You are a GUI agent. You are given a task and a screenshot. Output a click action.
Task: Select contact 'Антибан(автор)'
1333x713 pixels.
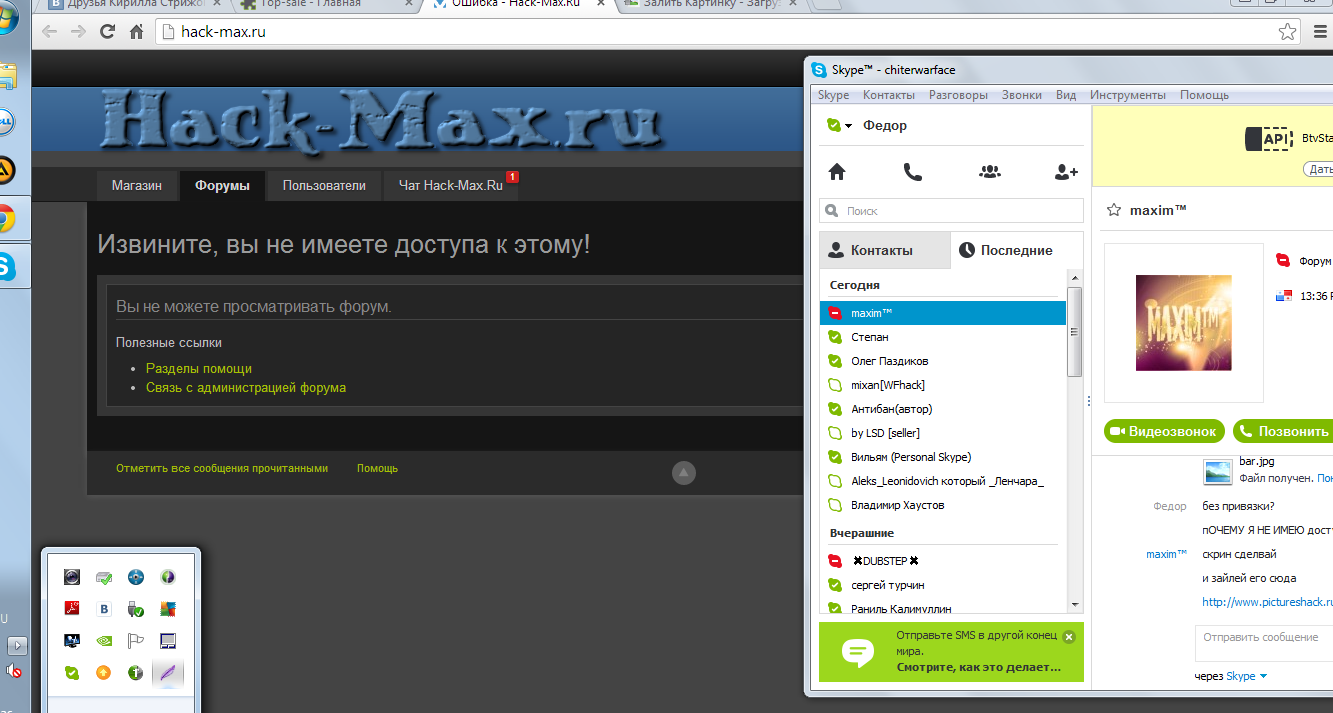pos(943,409)
